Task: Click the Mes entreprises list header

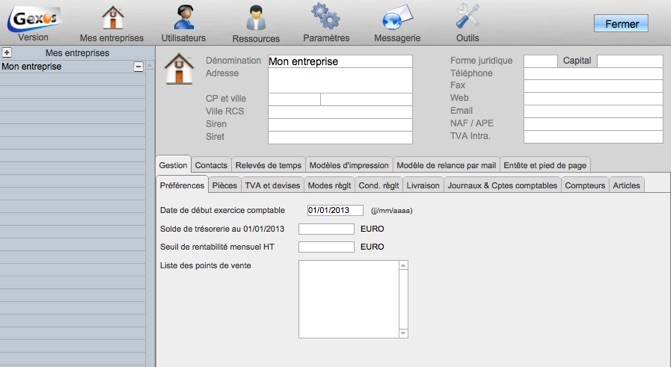Action: (x=77, y=53)
